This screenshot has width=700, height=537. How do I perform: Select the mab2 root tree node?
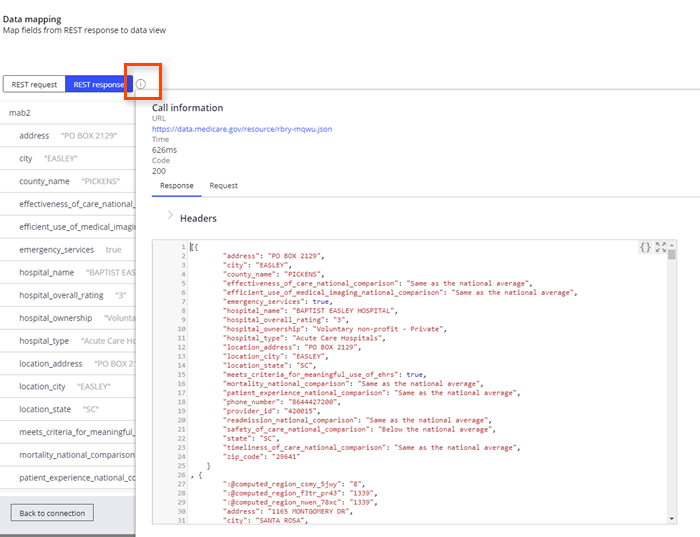[20, 113]
